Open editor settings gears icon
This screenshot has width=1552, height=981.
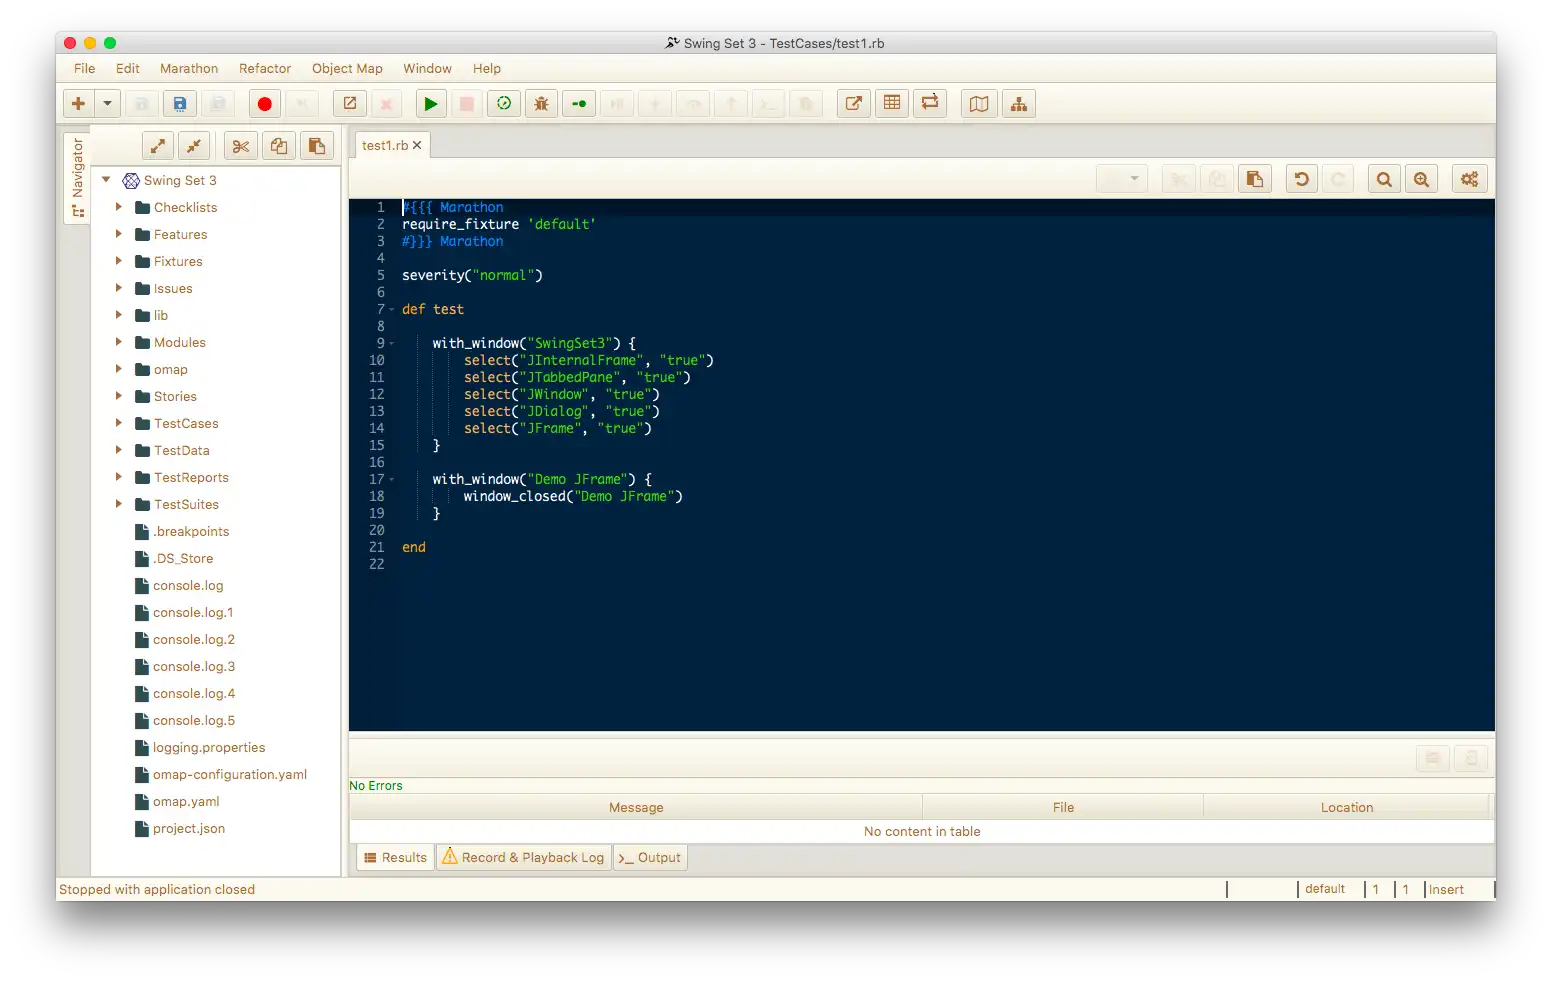click(1469, 180)
